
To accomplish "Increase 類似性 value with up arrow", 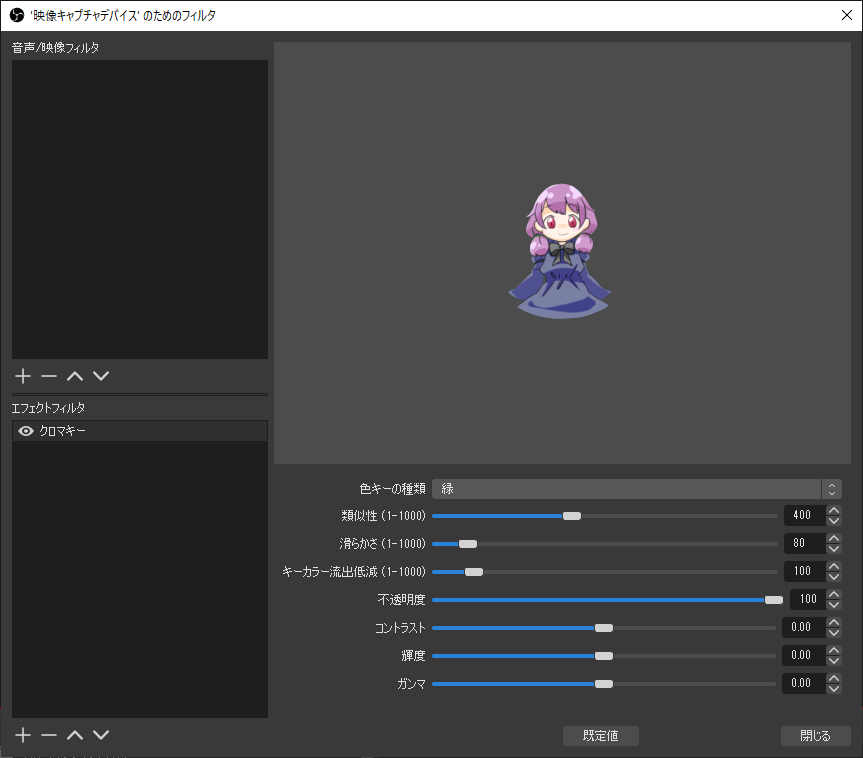I will tap(834, 510).
